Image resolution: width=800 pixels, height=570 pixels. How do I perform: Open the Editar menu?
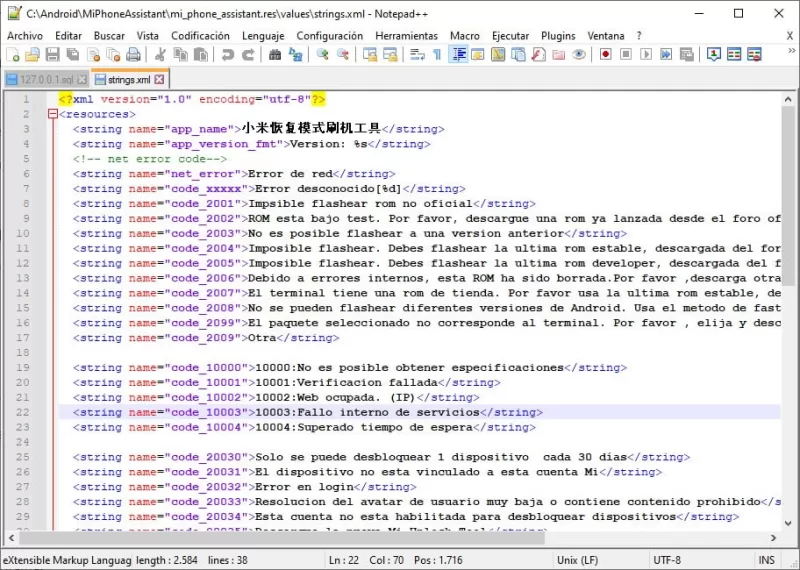click(68, 36)
